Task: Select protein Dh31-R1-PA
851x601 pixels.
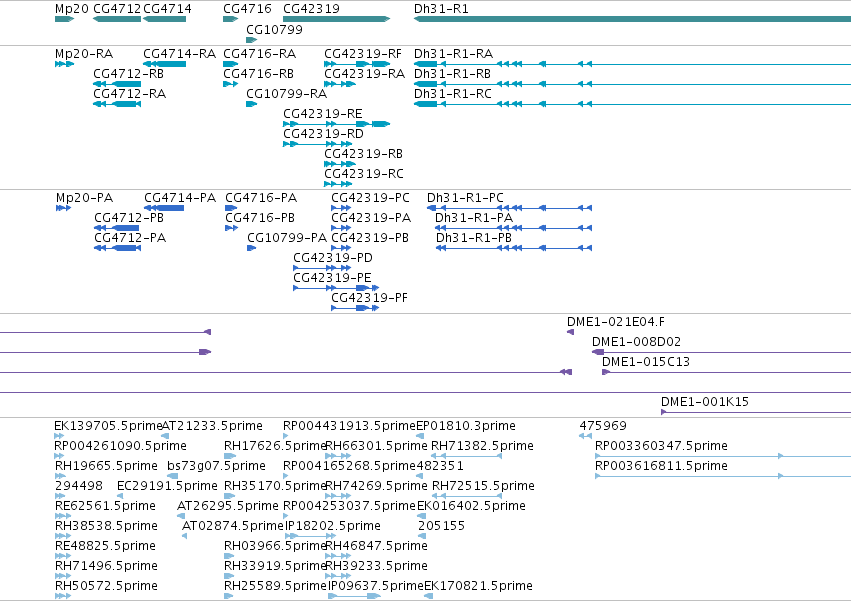Action: point(474,218)
